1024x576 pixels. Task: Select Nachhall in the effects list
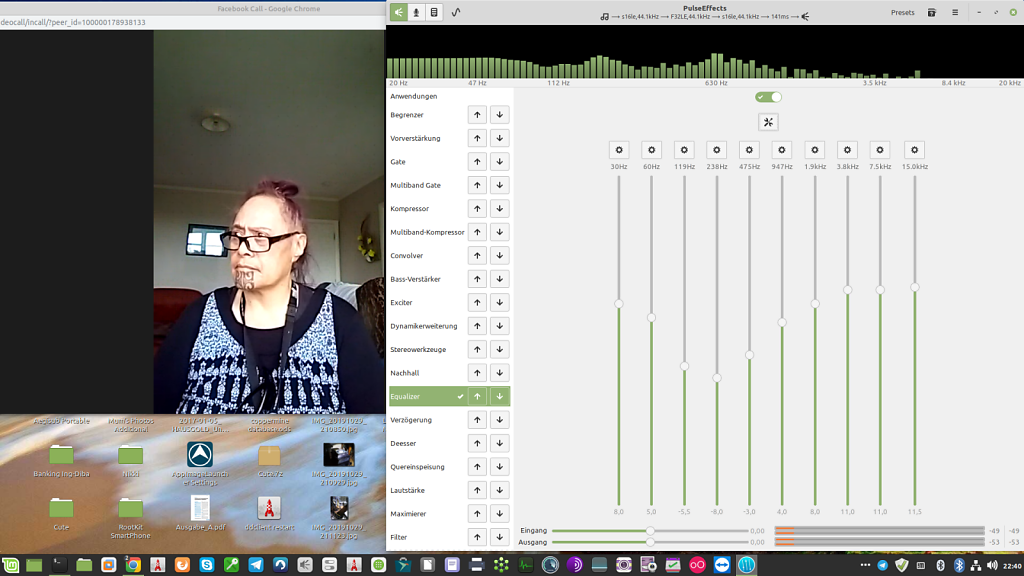(406, 373)
